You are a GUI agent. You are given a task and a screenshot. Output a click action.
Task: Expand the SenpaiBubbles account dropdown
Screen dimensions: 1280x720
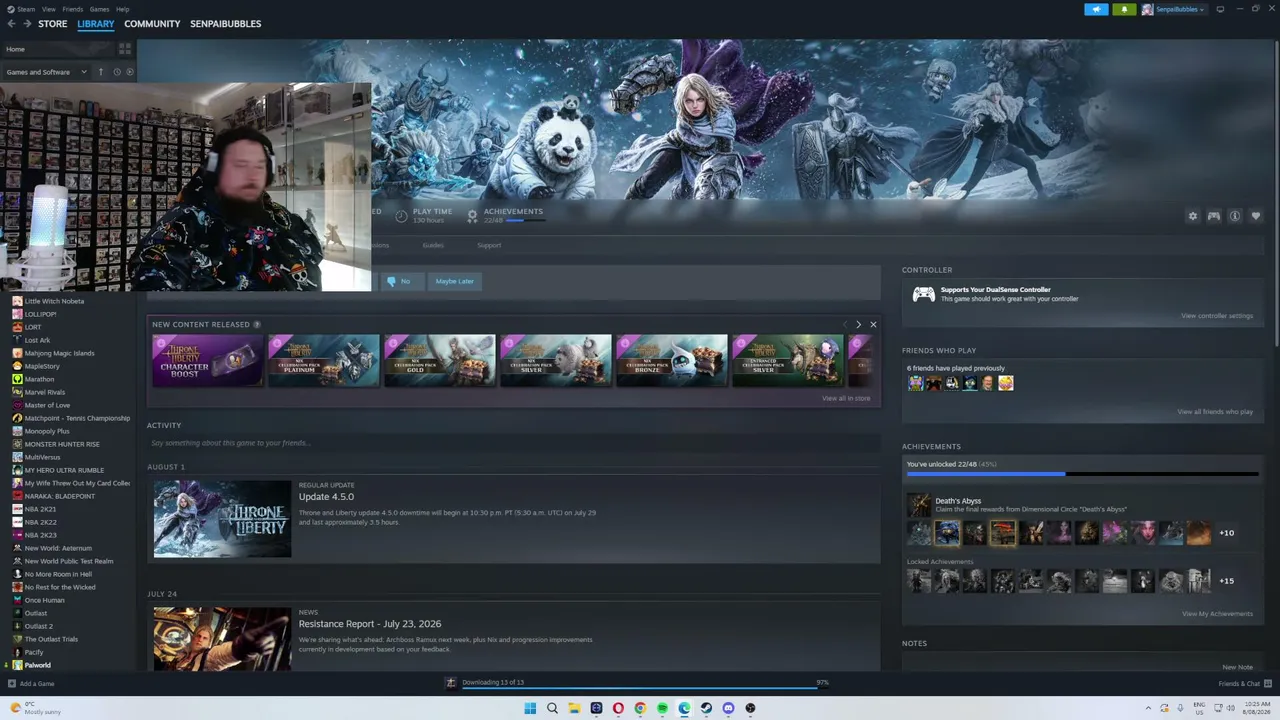pyautogui.click(x=1174, y=9)
